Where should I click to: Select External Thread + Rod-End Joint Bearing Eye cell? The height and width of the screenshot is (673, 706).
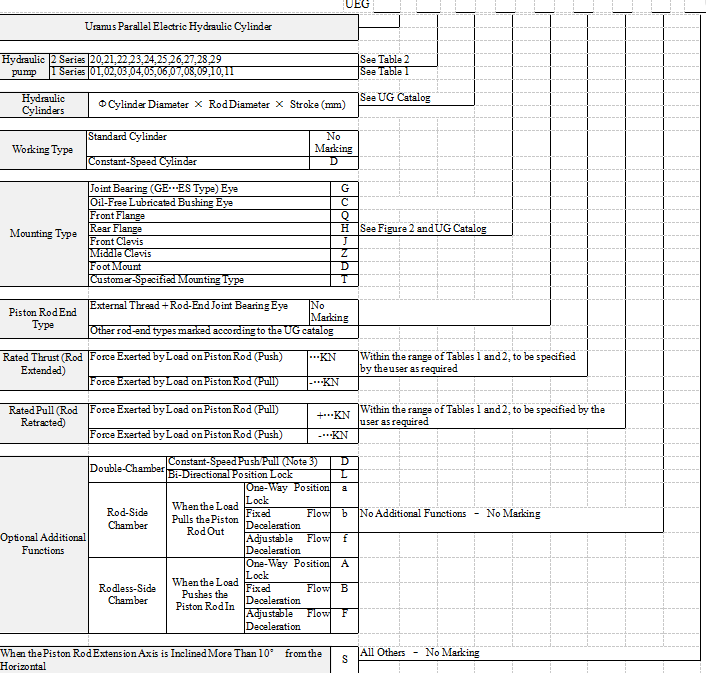click(x=189, y=306)
